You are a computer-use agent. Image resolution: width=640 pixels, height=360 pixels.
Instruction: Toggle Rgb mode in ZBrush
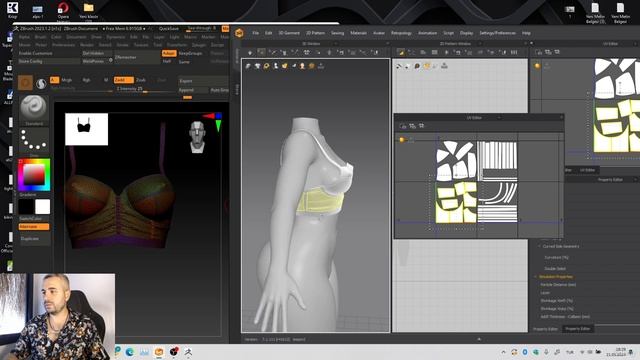[x=86, y=80]
